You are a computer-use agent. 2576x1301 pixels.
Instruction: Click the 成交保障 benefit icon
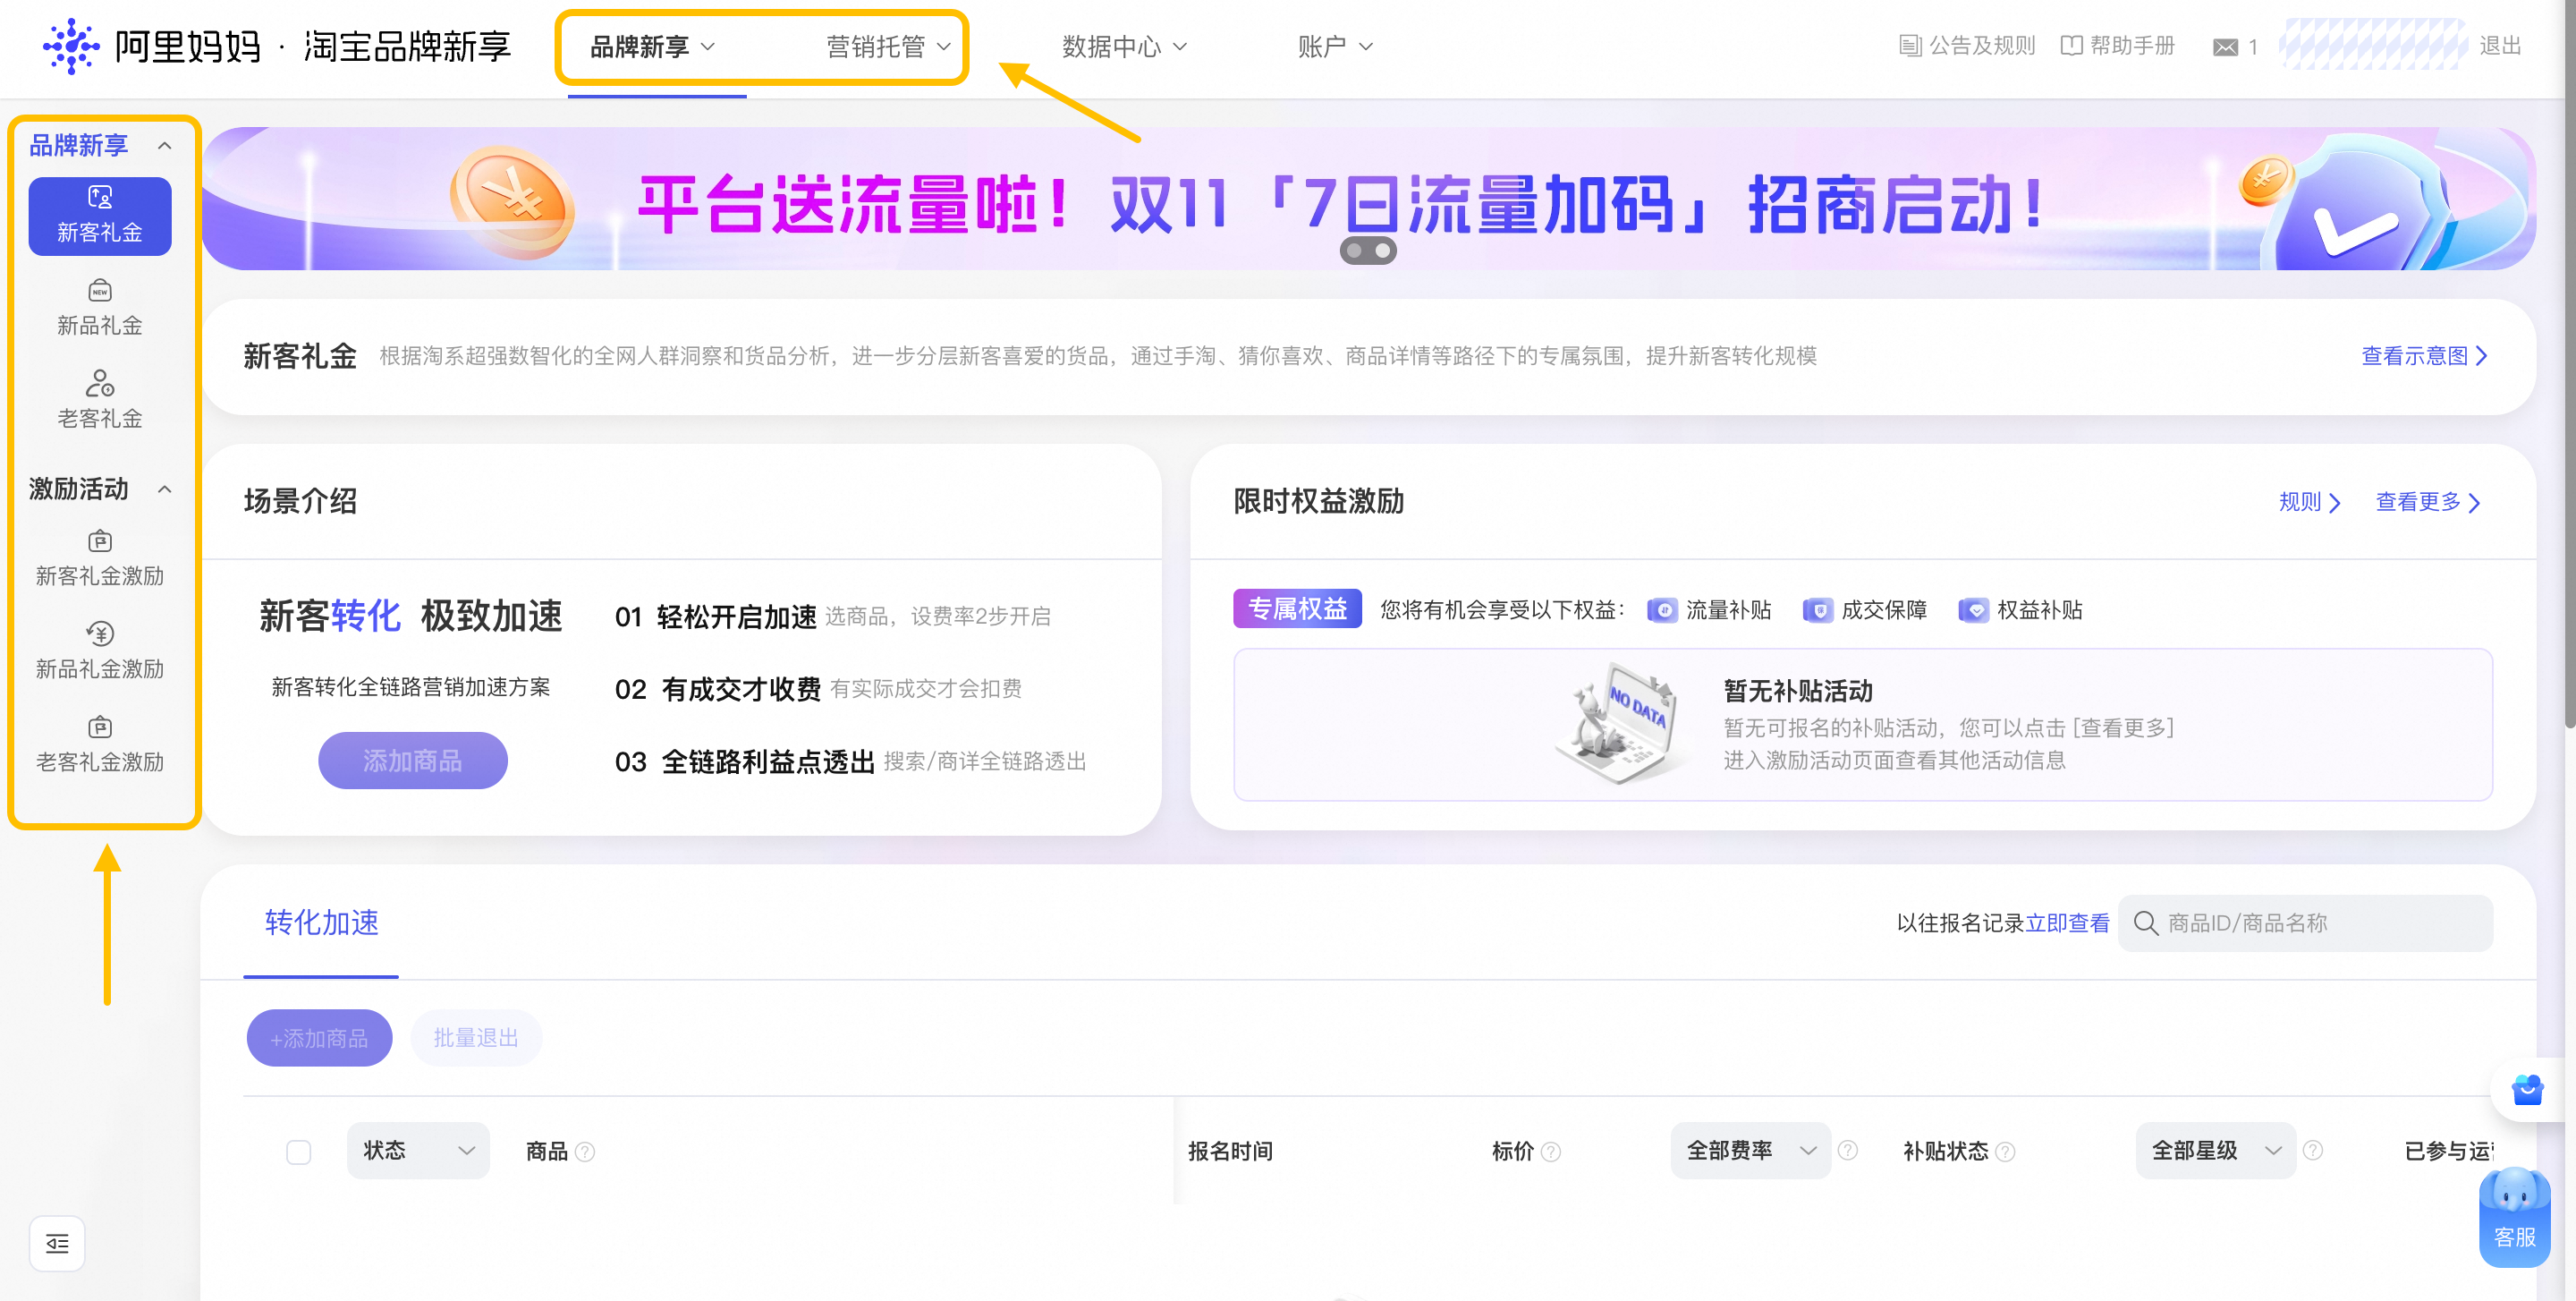[1818, 610]
